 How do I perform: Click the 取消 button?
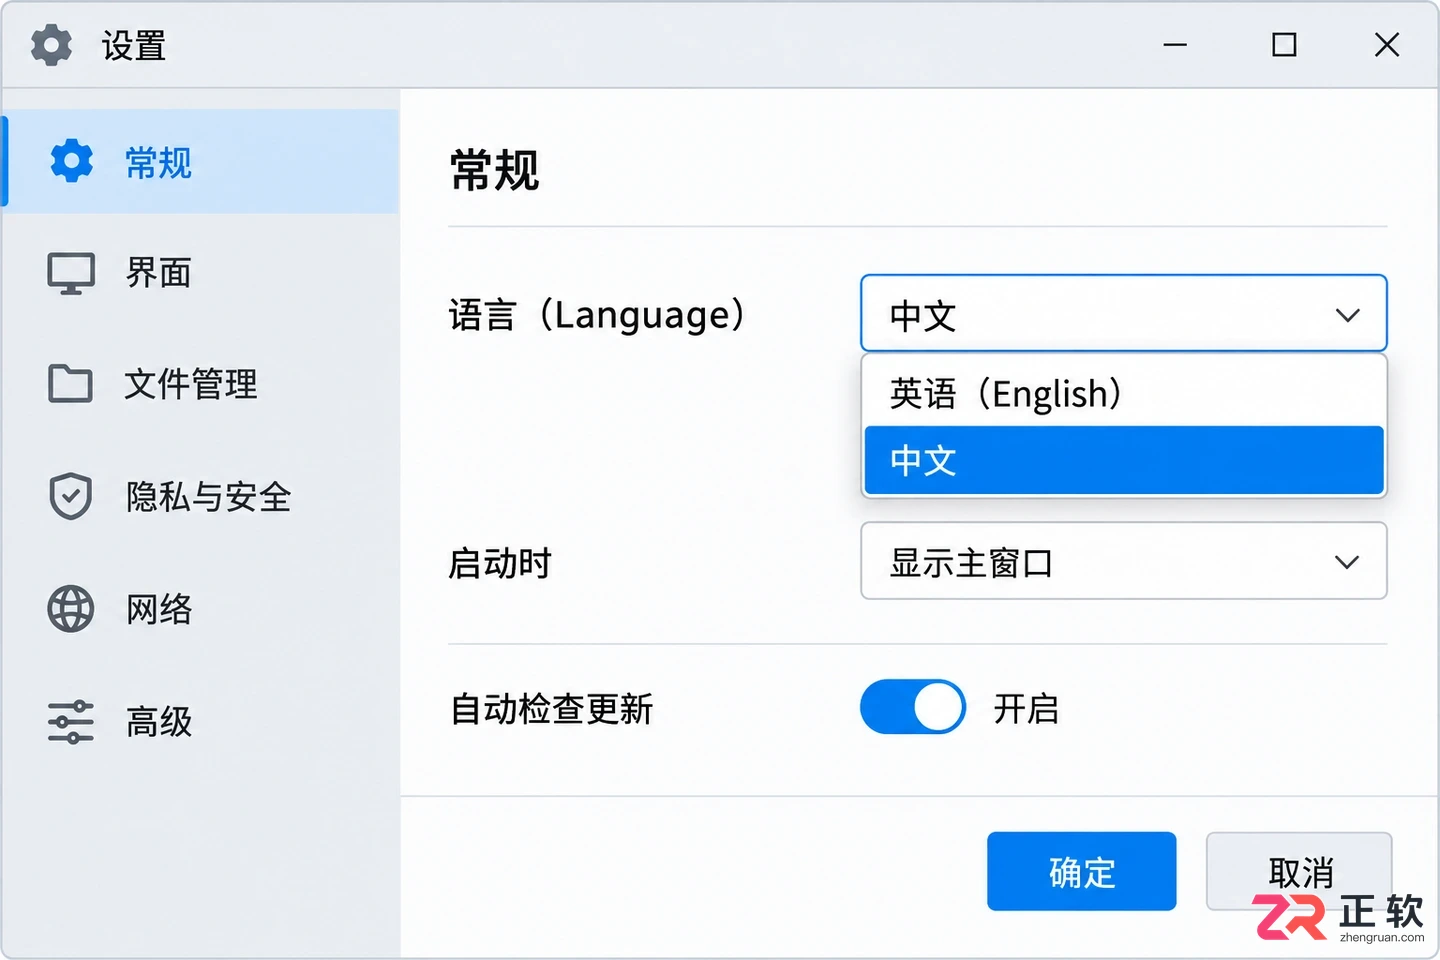(1299, 871)
